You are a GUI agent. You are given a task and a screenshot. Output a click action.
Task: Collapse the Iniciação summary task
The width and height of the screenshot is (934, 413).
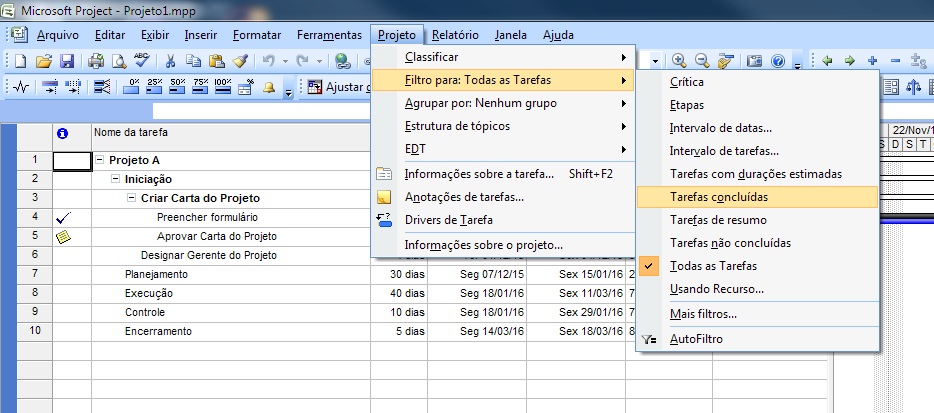click(116, 179)
